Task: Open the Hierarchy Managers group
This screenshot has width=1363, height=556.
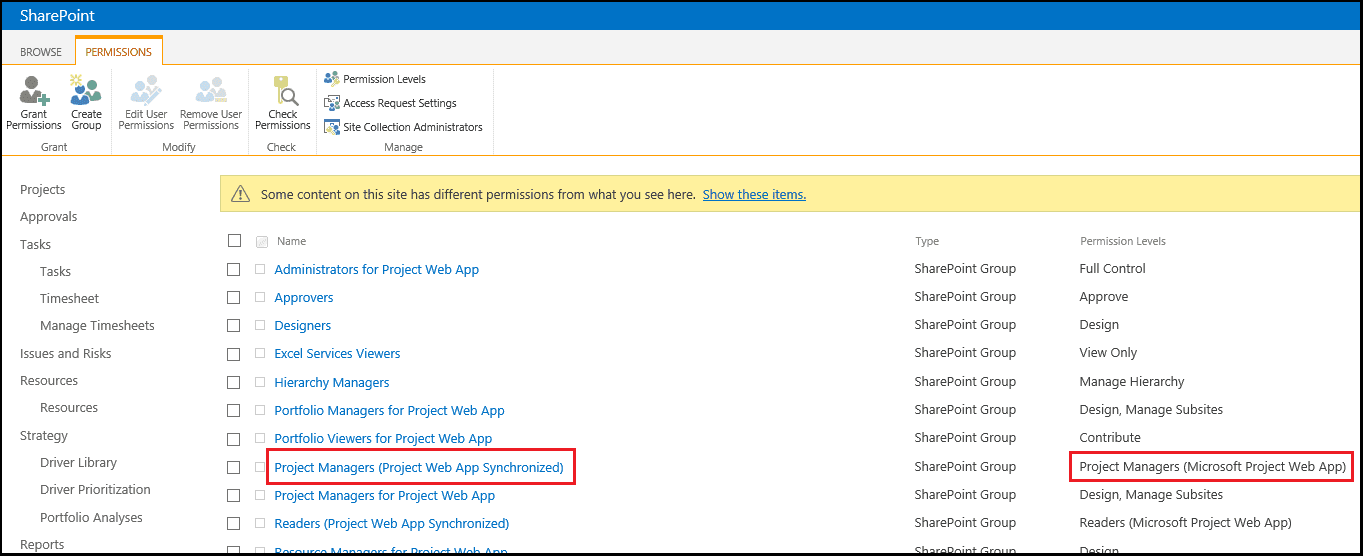Action: pos(332,382)
